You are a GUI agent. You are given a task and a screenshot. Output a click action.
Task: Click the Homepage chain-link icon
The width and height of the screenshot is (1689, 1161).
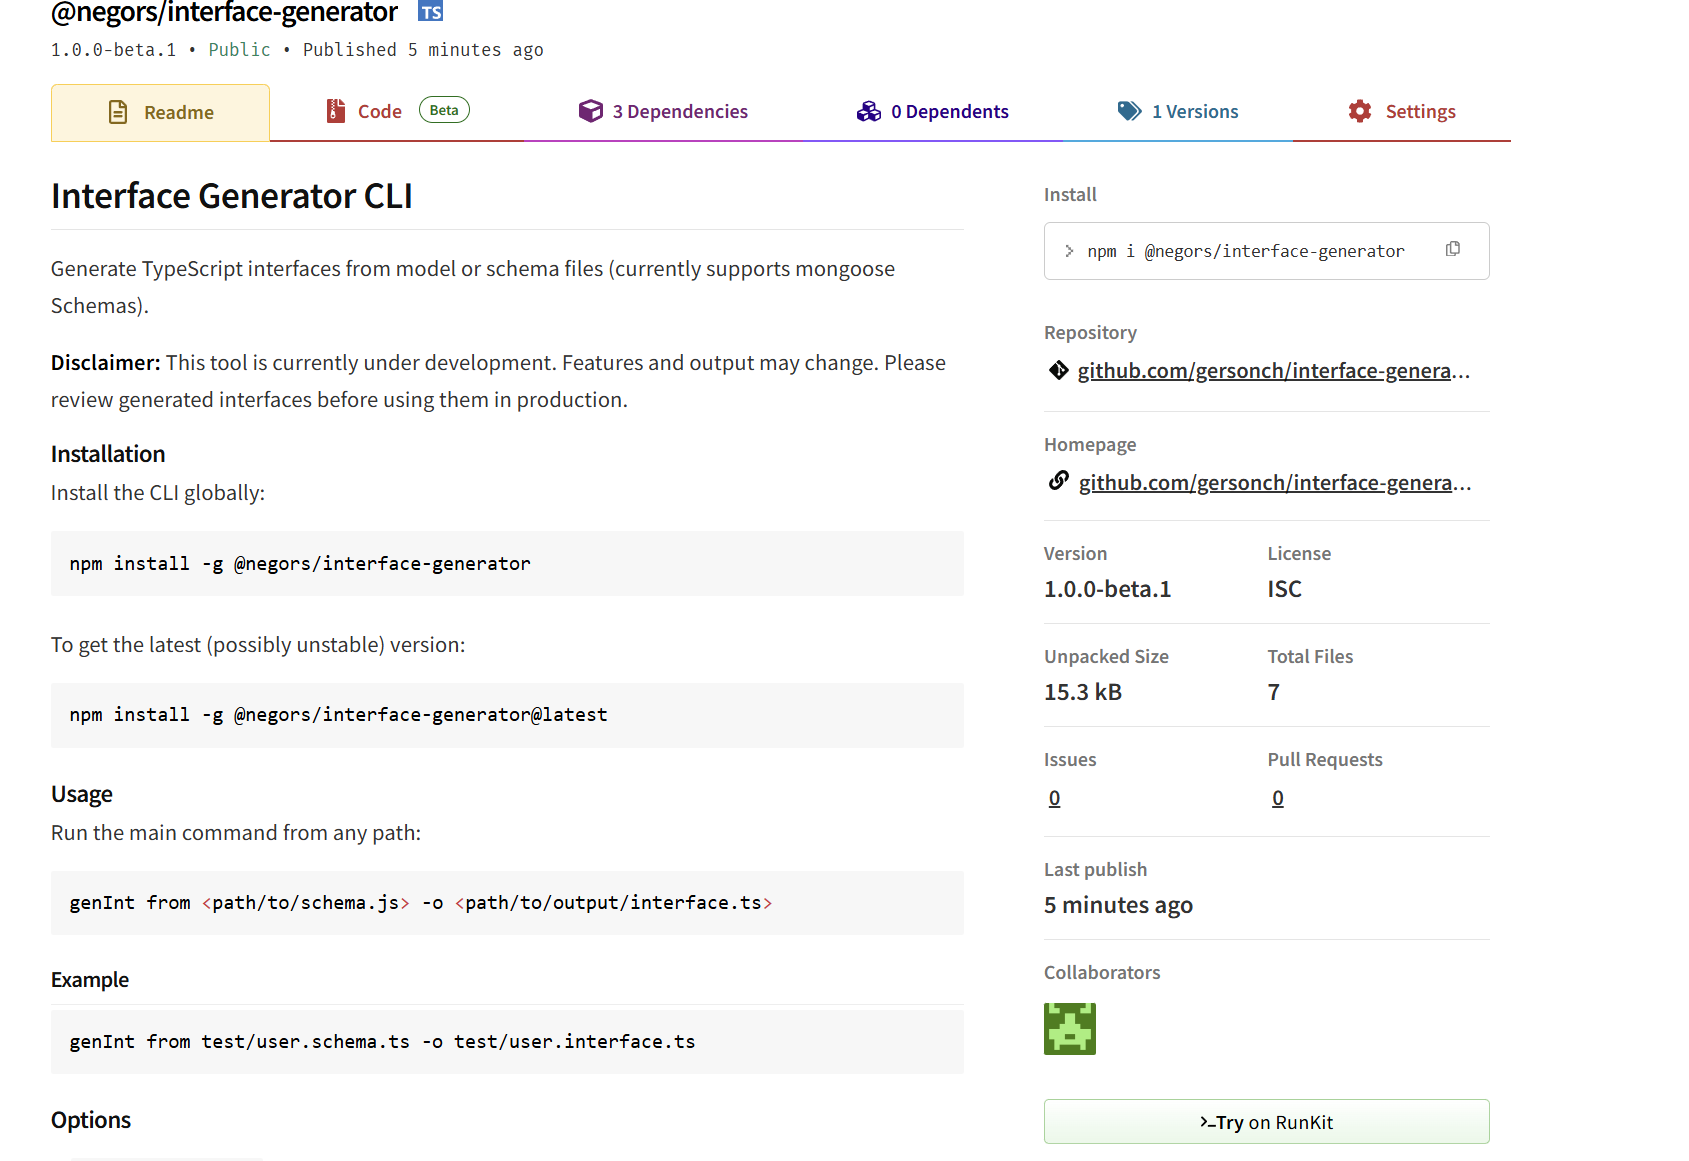[x=1059, y=481]
